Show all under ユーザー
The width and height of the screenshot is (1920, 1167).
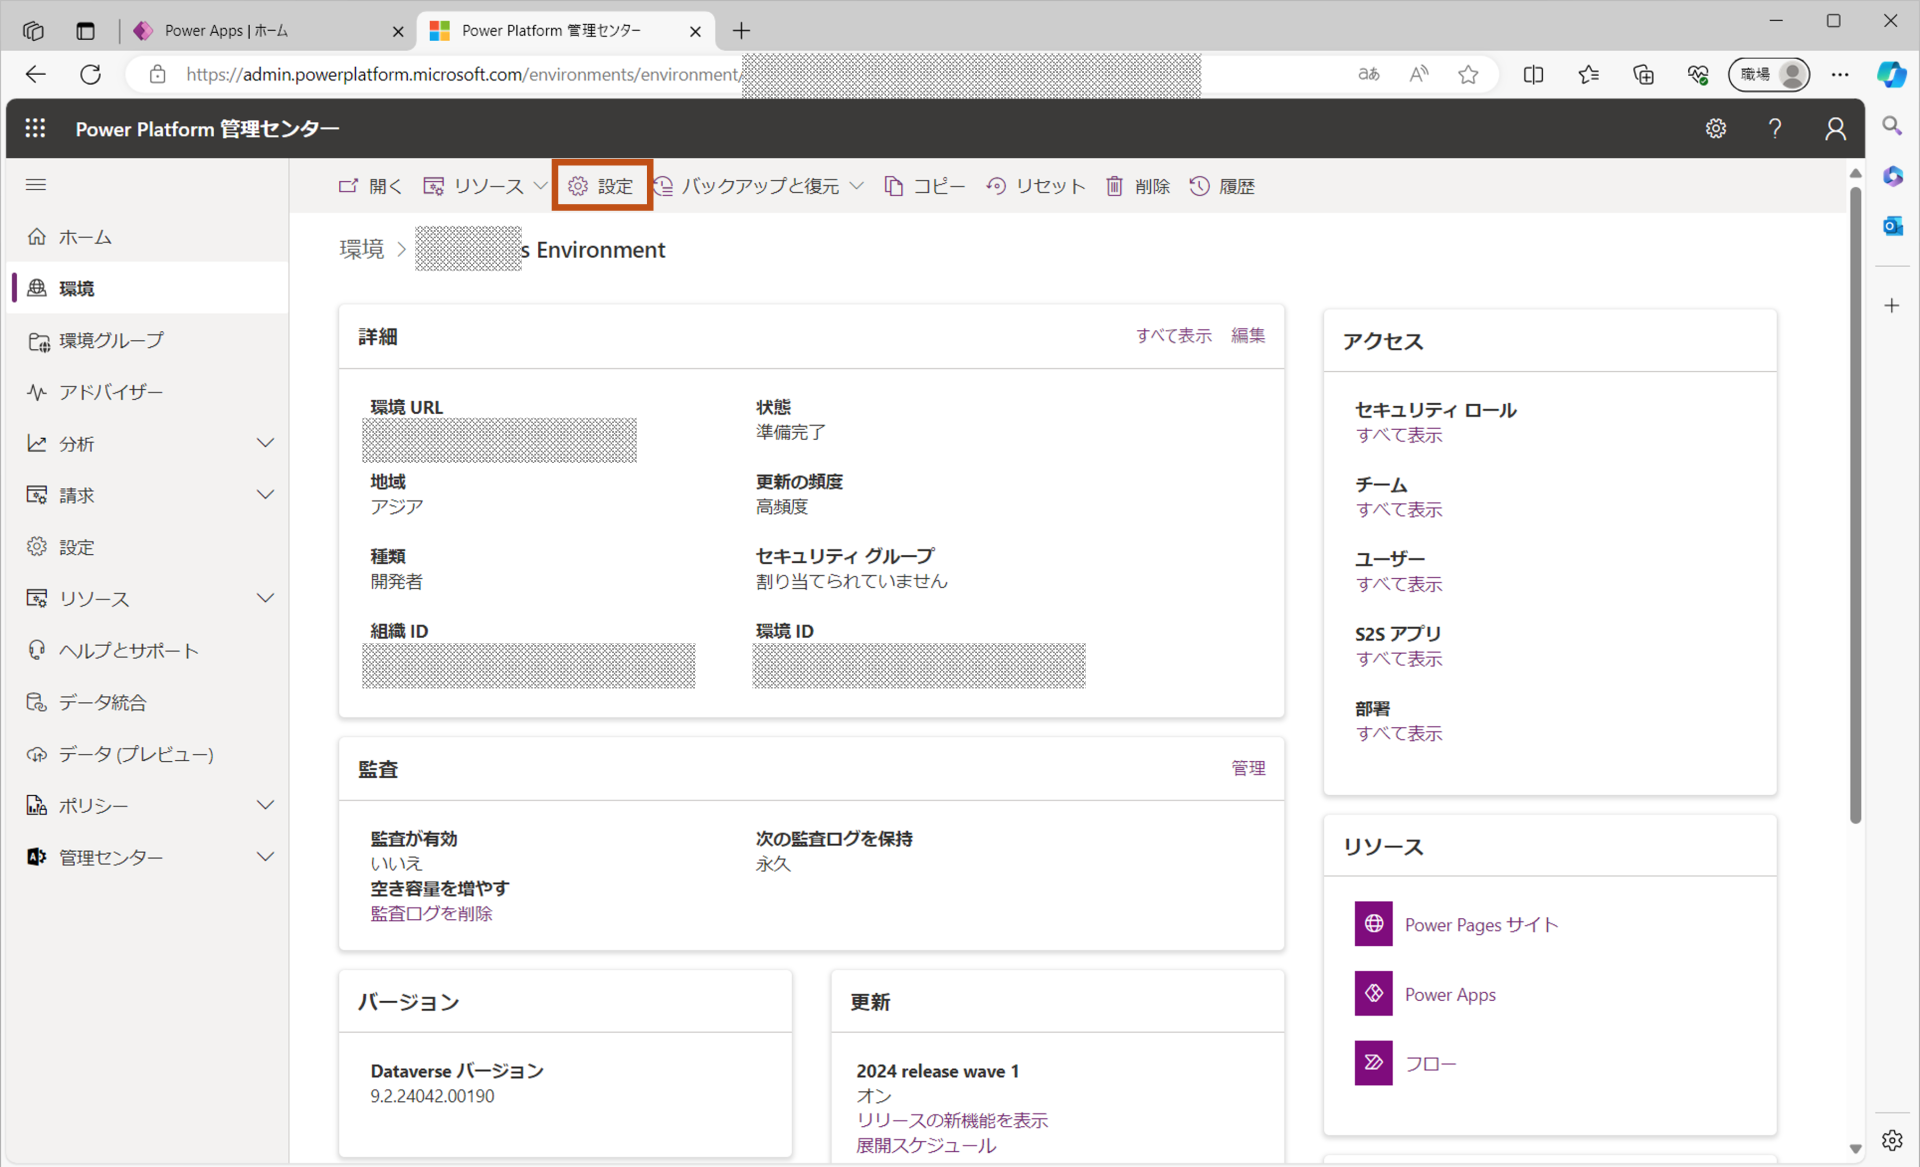pos(1399,584)
